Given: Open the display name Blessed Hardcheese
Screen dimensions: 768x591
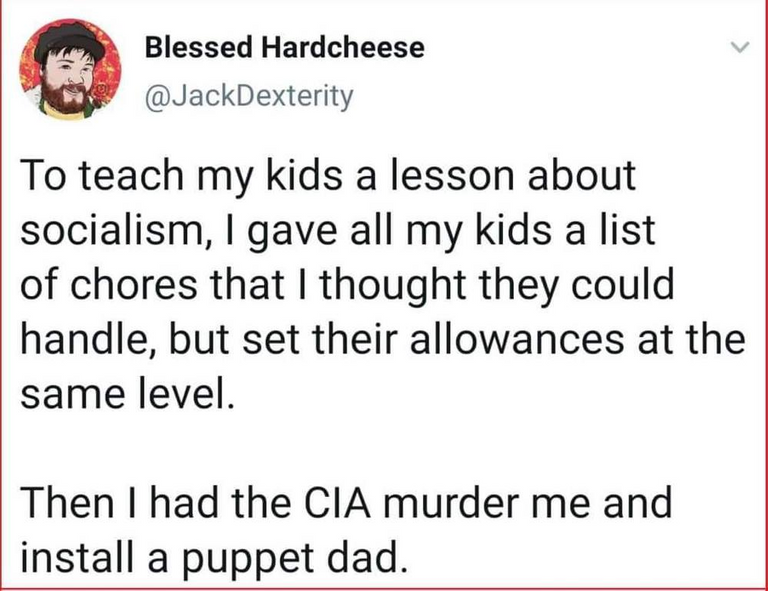Looking at the screenshot, I should tap(284, 47).
